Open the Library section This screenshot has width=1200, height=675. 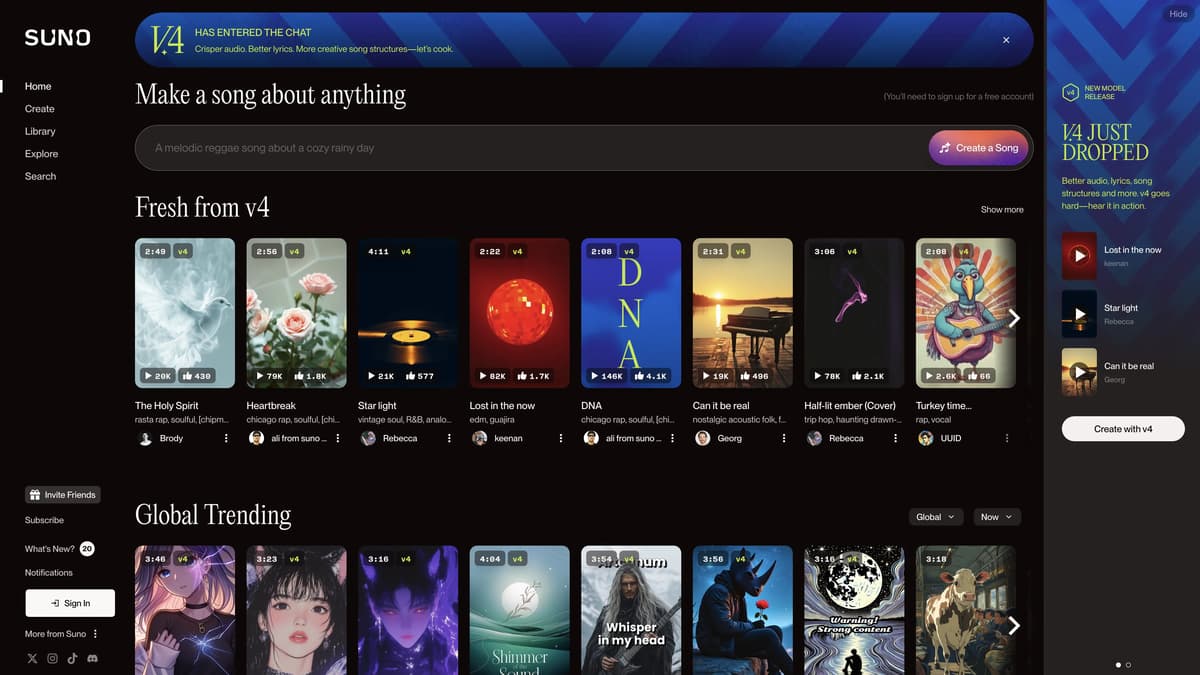(x=40, y=131)
